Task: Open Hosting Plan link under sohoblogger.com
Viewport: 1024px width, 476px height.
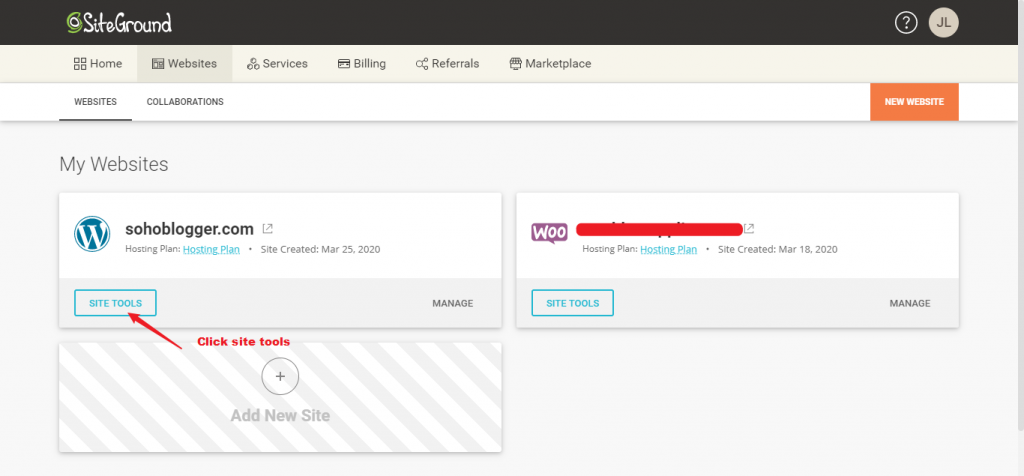Action: tap(211, 249)
